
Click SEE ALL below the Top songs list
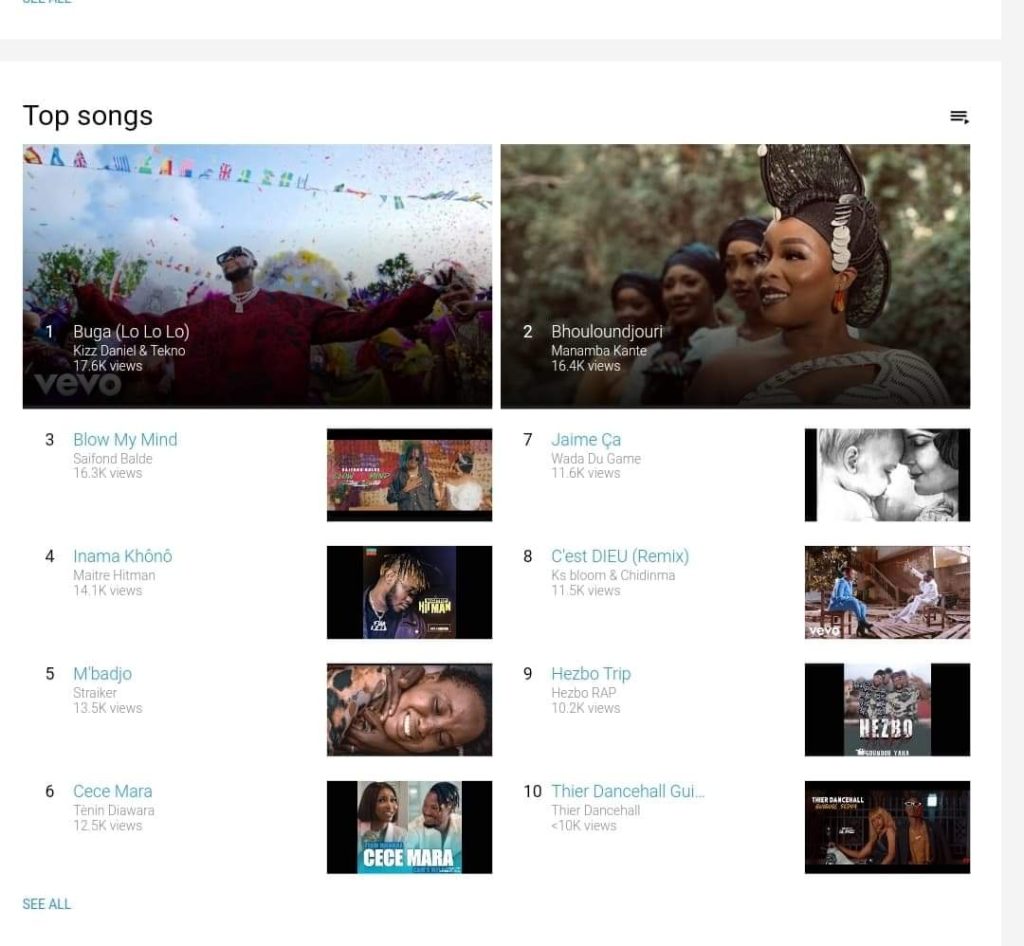coord(46,904)
